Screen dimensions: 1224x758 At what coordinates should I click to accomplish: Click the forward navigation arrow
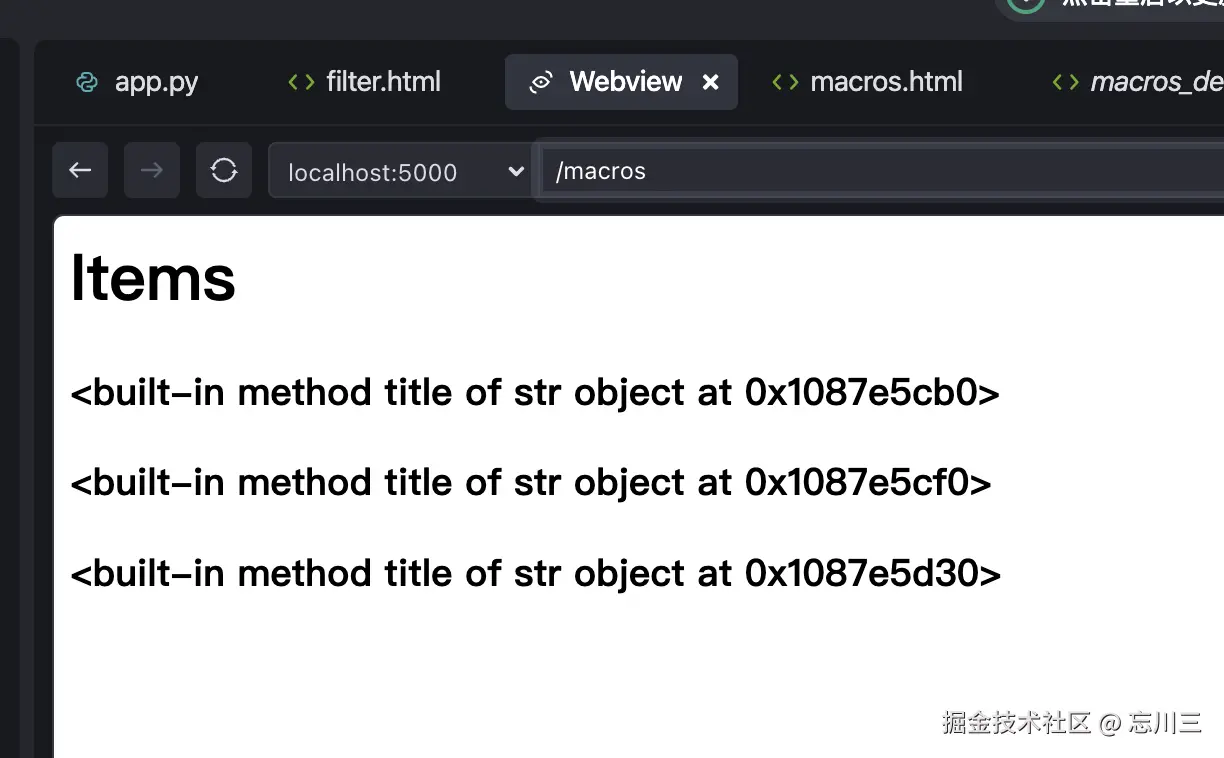(152, 171)
